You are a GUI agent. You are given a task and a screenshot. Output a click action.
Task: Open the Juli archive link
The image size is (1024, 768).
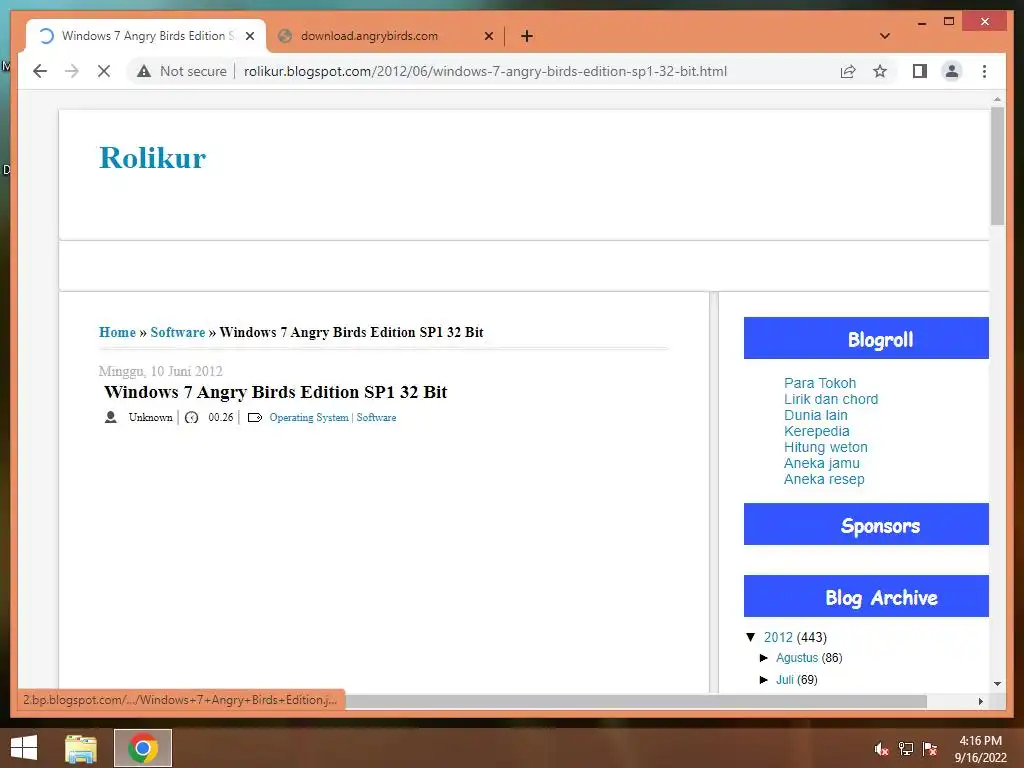[x=784, y=680]
